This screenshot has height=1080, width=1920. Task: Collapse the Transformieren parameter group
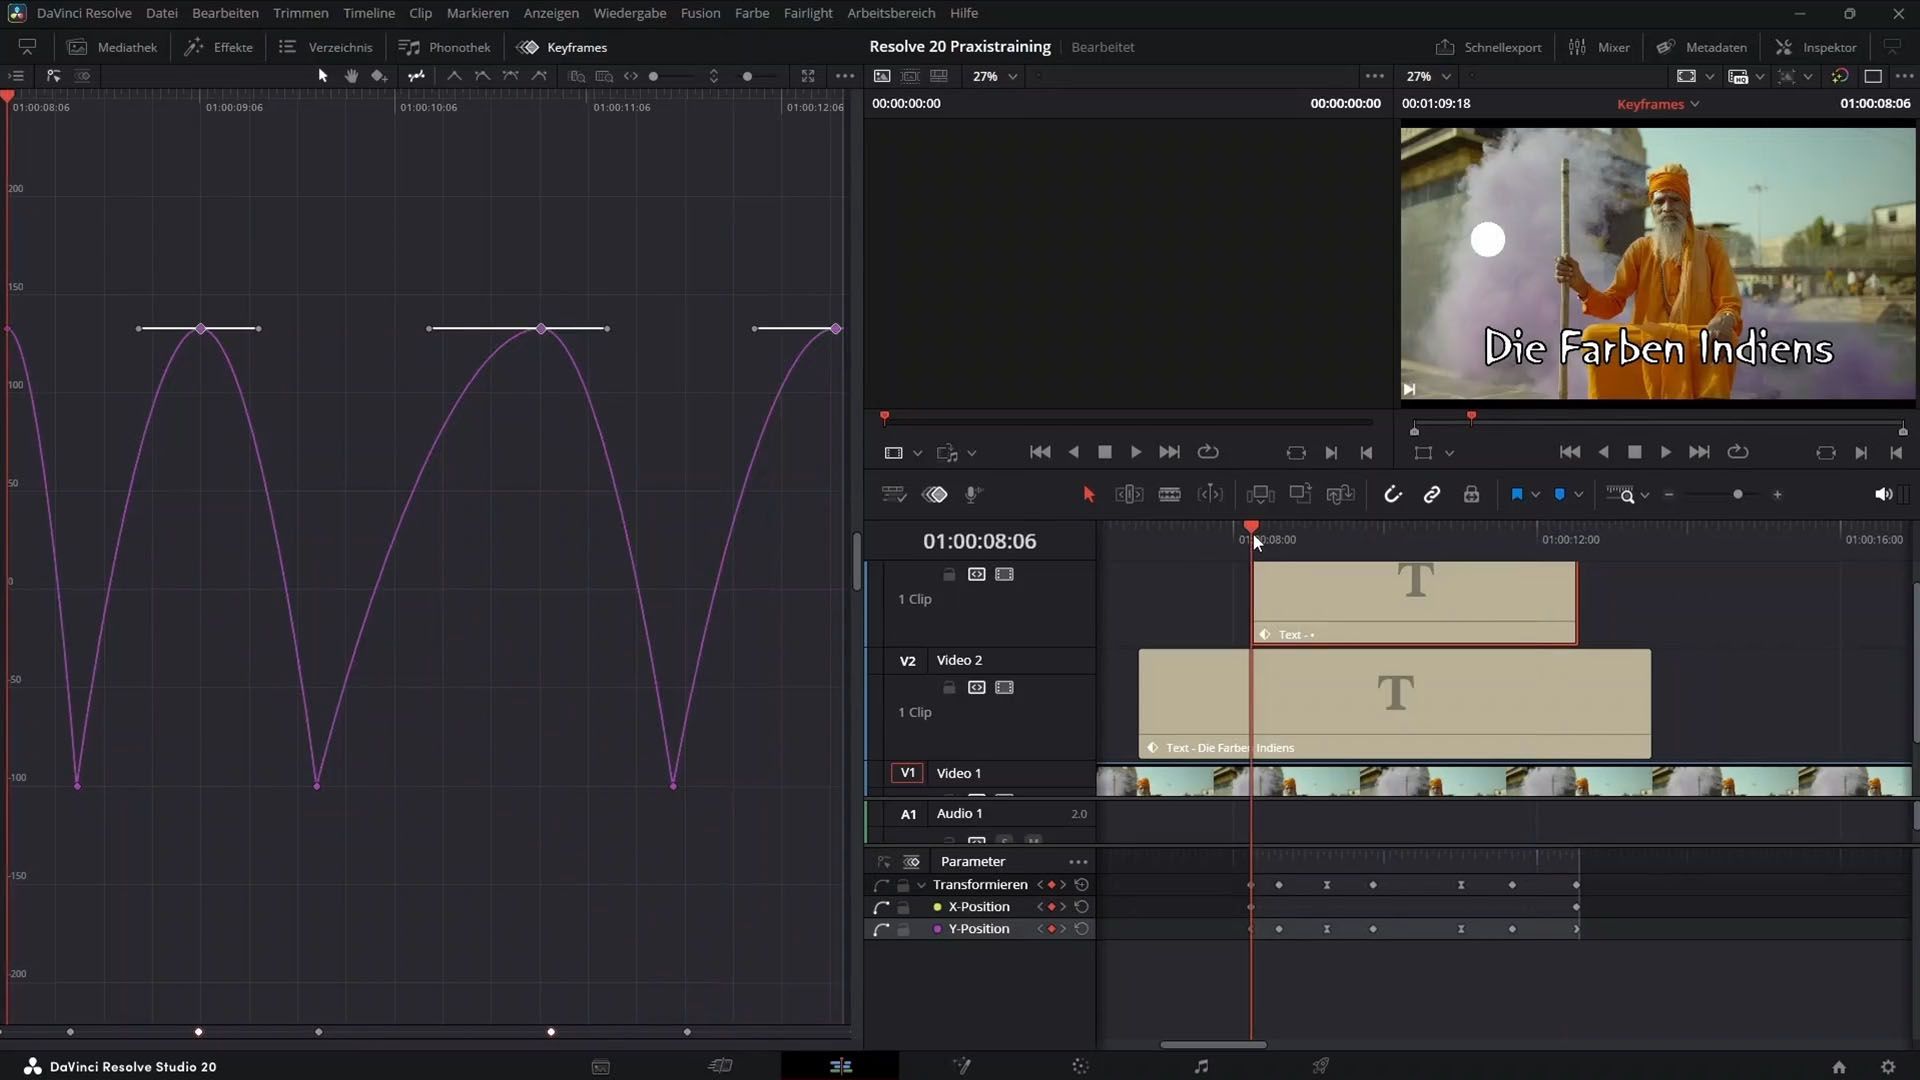point(921,885)
